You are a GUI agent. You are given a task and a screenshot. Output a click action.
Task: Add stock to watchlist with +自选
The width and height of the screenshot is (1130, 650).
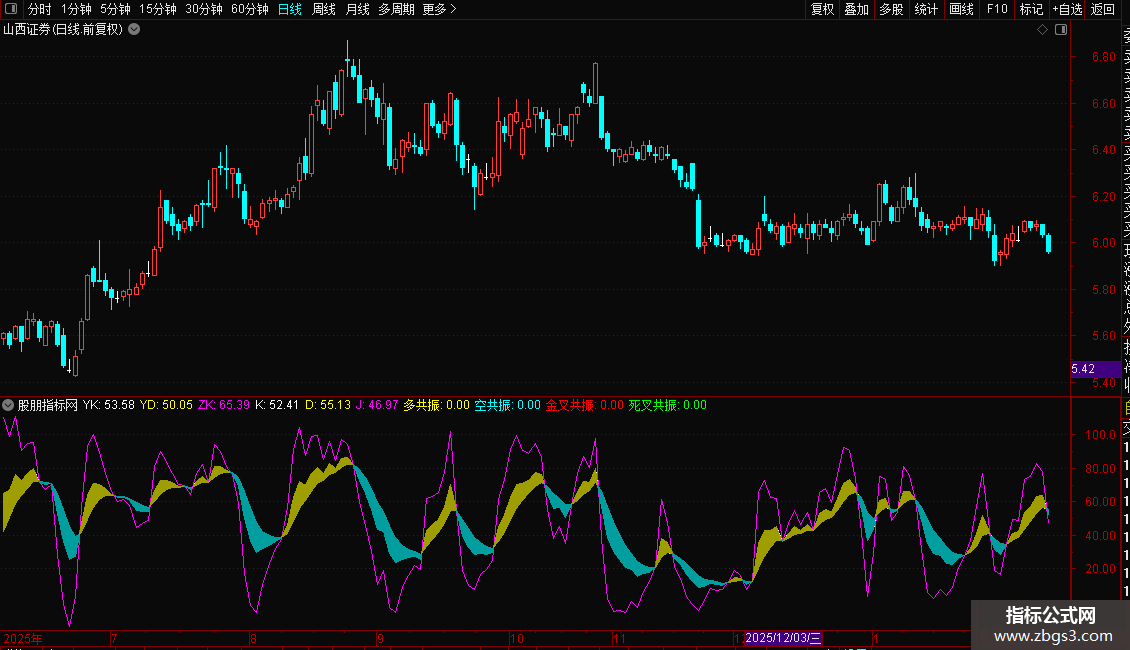click(1067, 9)
